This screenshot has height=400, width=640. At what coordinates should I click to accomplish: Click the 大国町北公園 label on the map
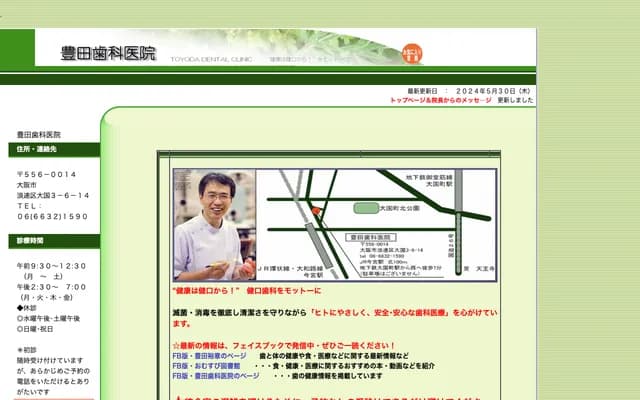pyautogui.click(x=400, y=208)
